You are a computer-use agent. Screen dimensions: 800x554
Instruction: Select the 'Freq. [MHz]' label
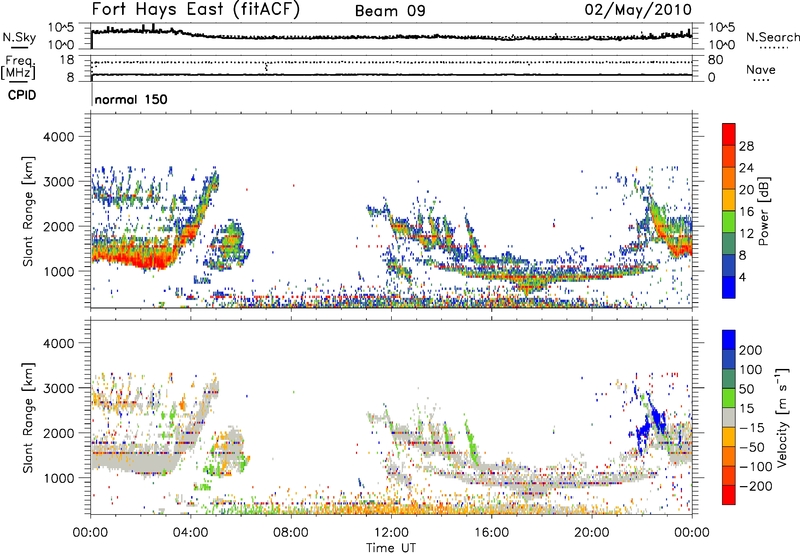(18, 67)
